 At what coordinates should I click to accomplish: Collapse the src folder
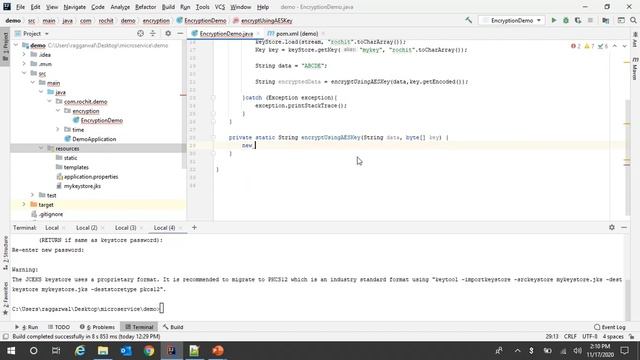pyautogui.click(x=24, y=73)
